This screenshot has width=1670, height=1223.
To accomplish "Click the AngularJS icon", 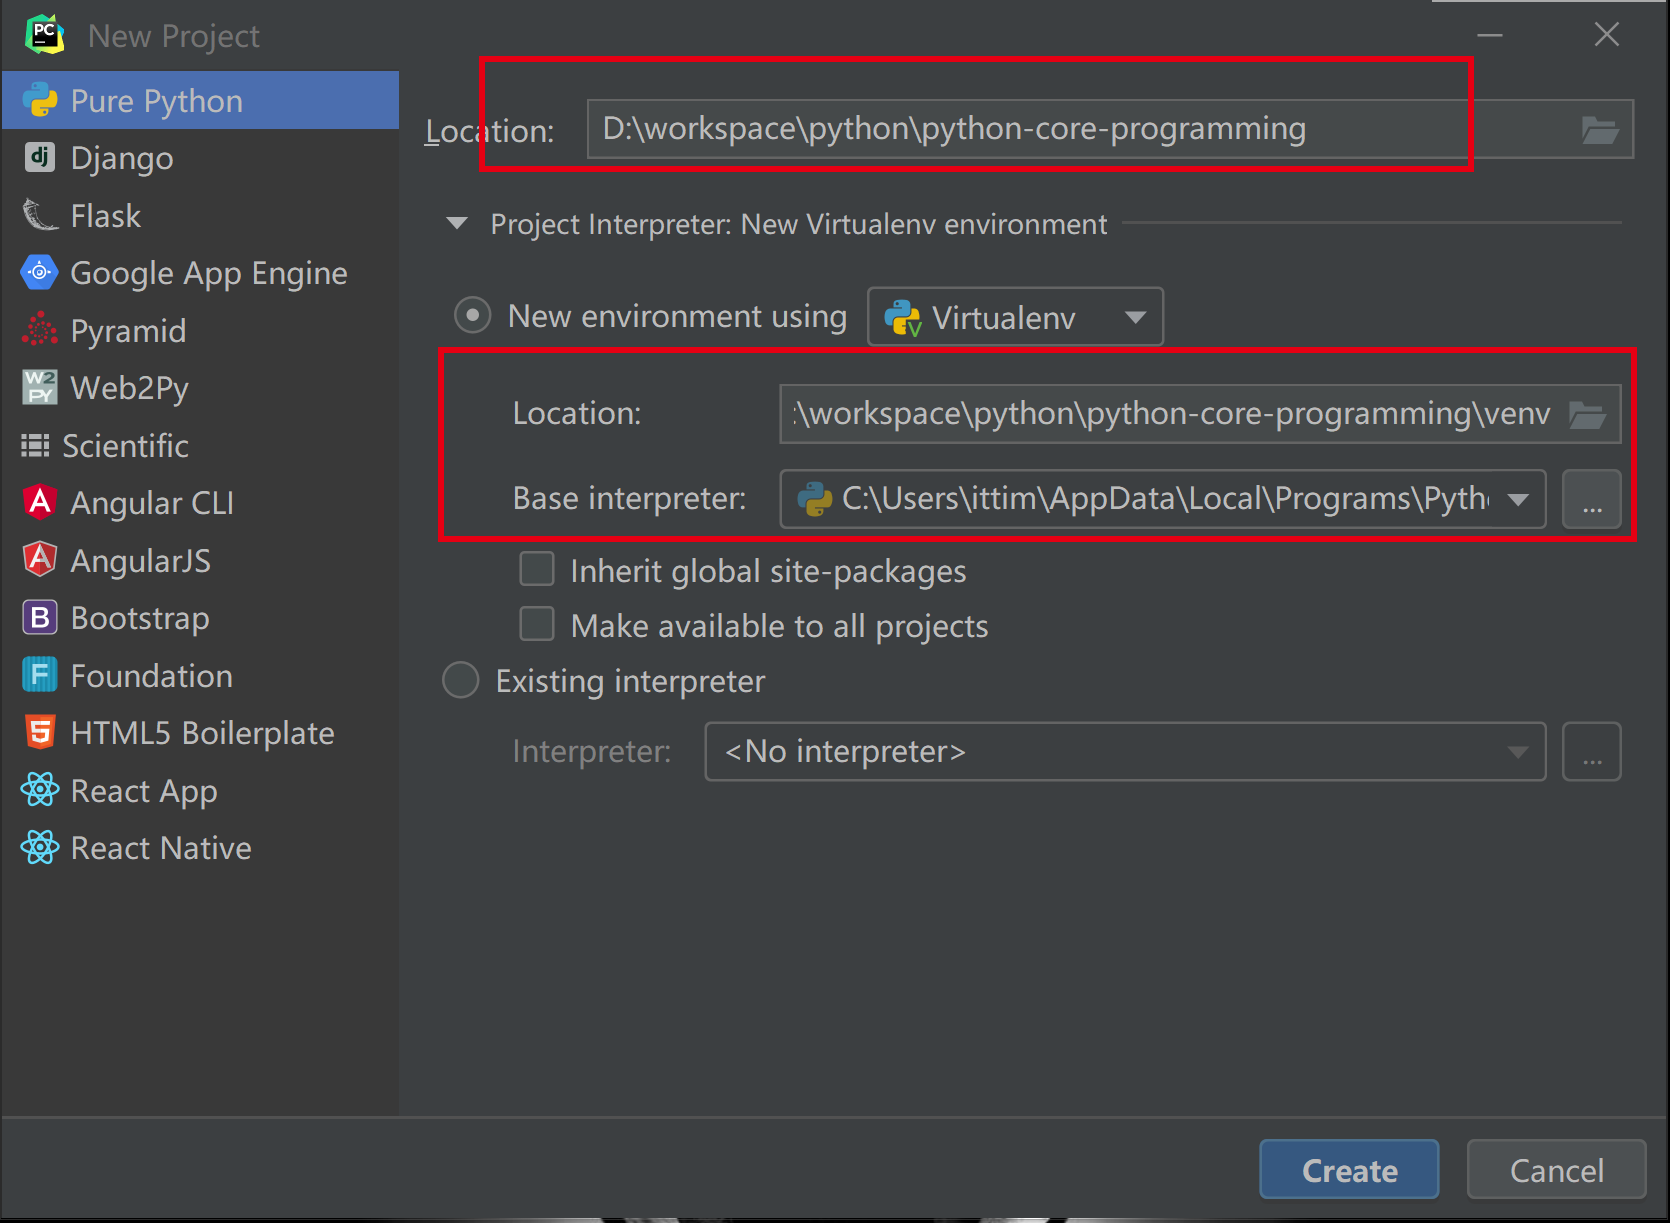I will click(x=40, y=560).
